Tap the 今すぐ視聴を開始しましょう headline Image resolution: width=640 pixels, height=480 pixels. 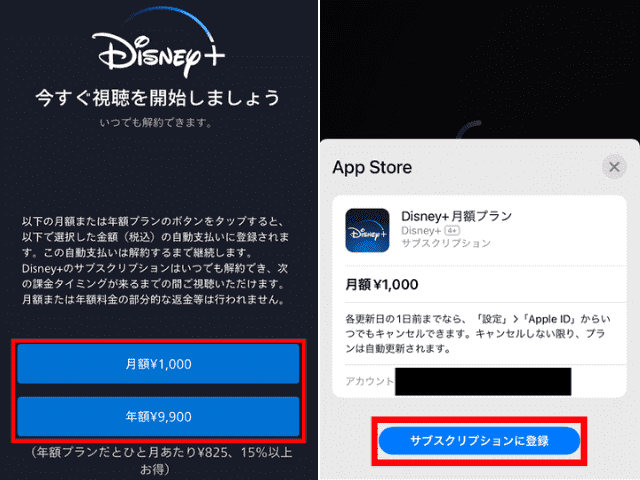pyautogui.click(x=158, y=98)
